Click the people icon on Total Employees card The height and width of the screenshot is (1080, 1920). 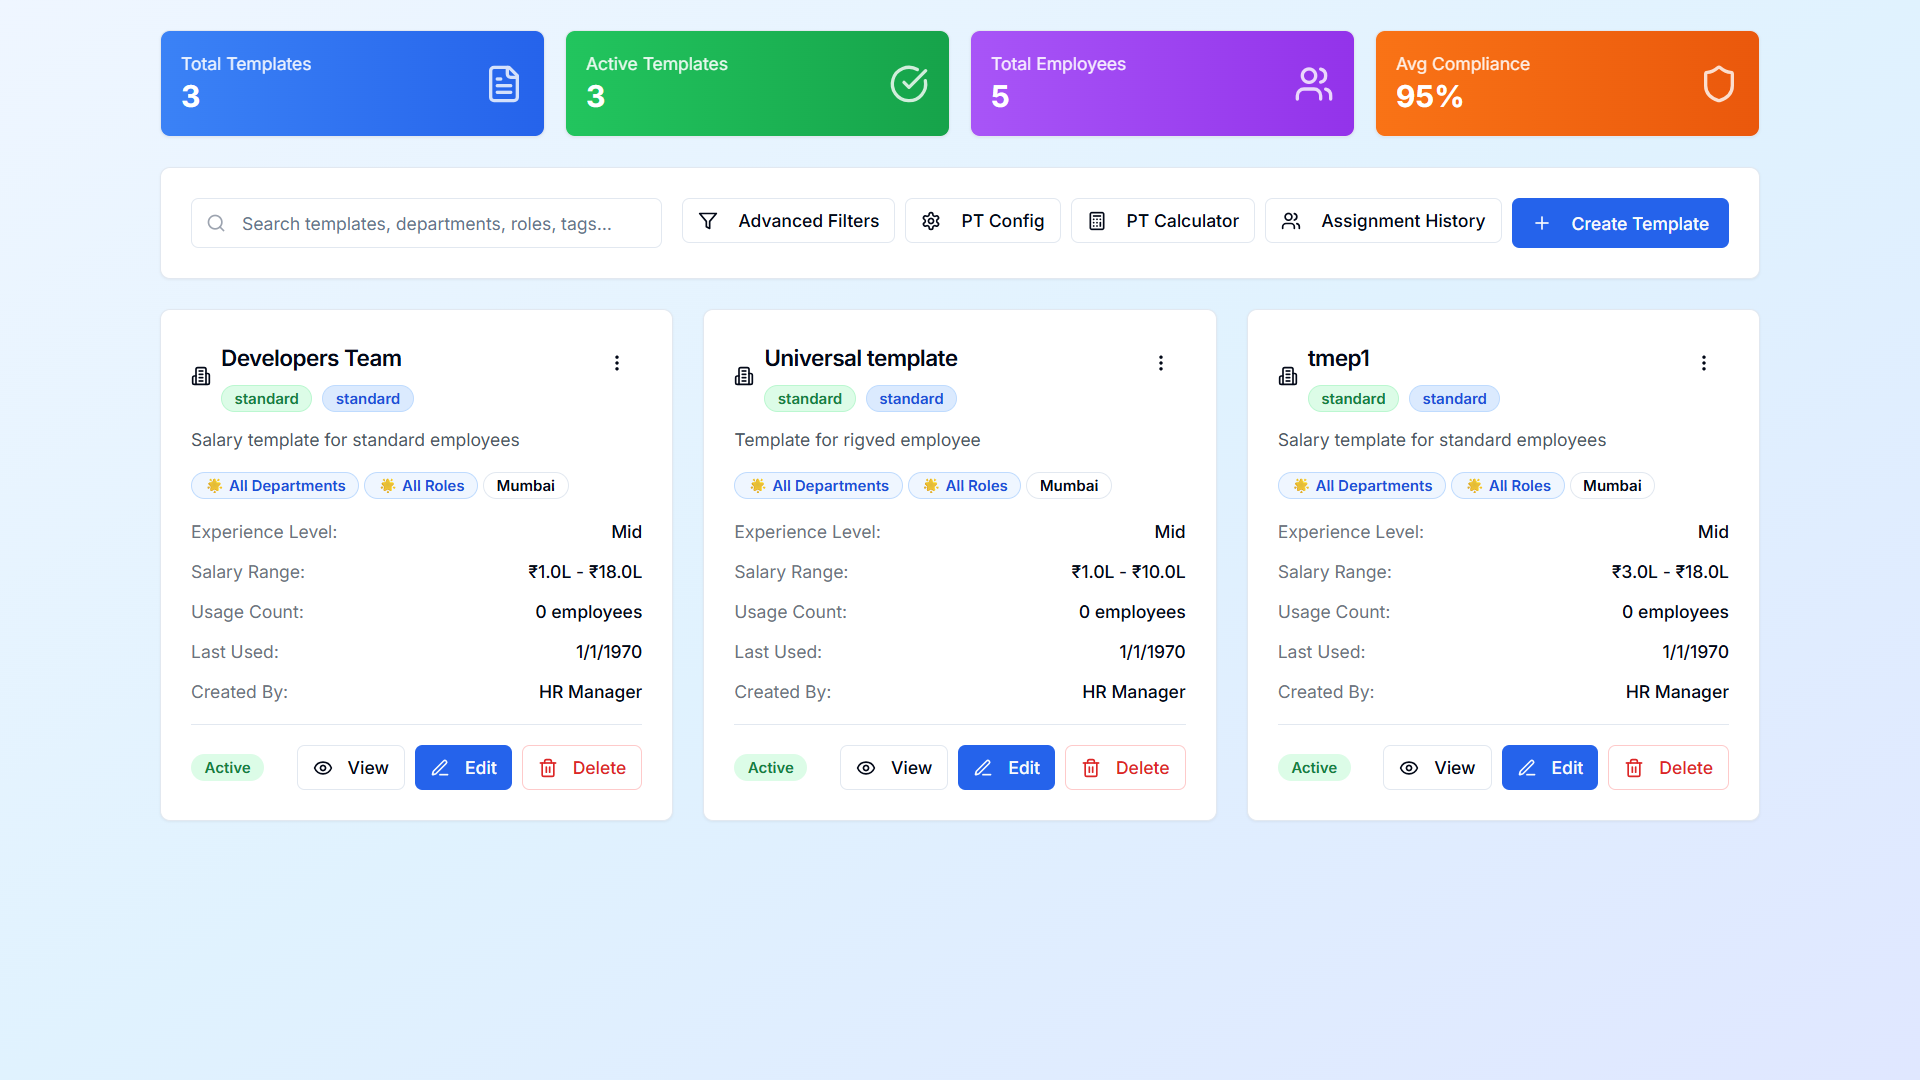click(x=1313, y=84)
